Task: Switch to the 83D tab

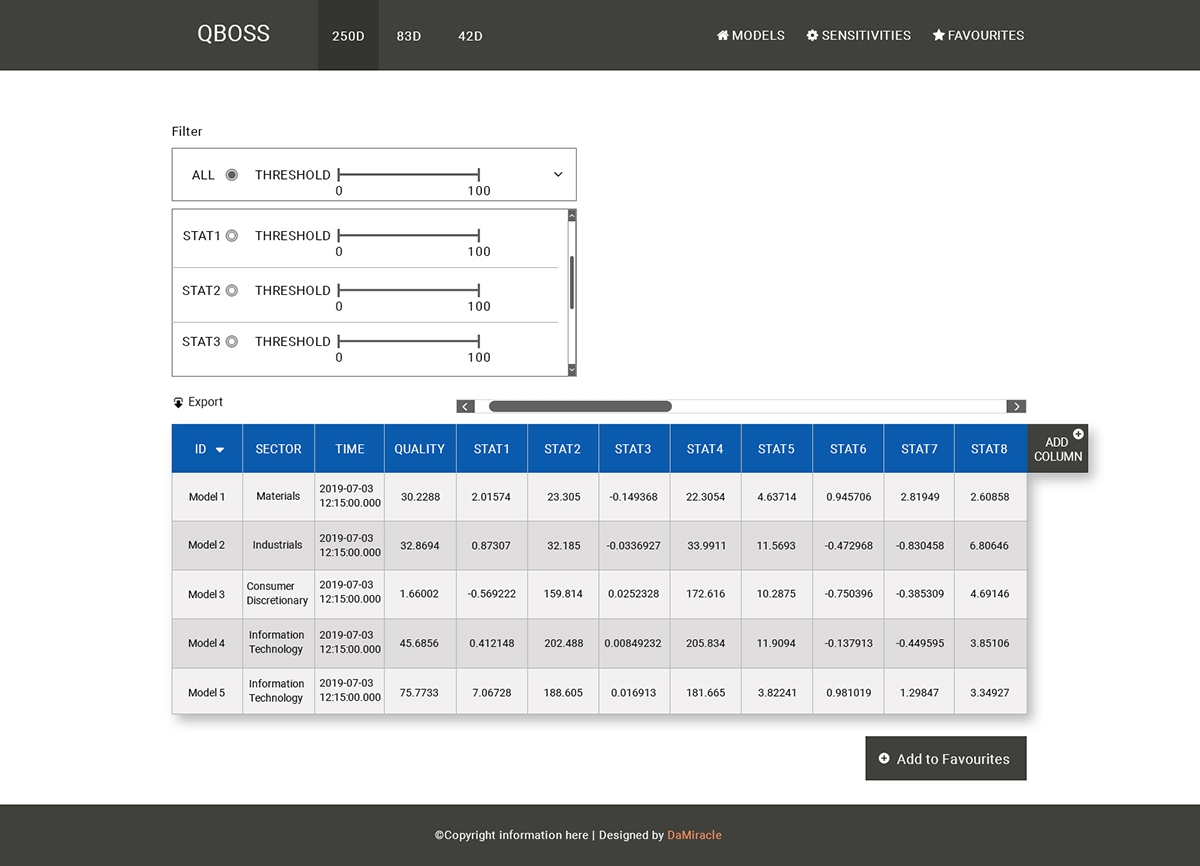Action: [409, 36]
